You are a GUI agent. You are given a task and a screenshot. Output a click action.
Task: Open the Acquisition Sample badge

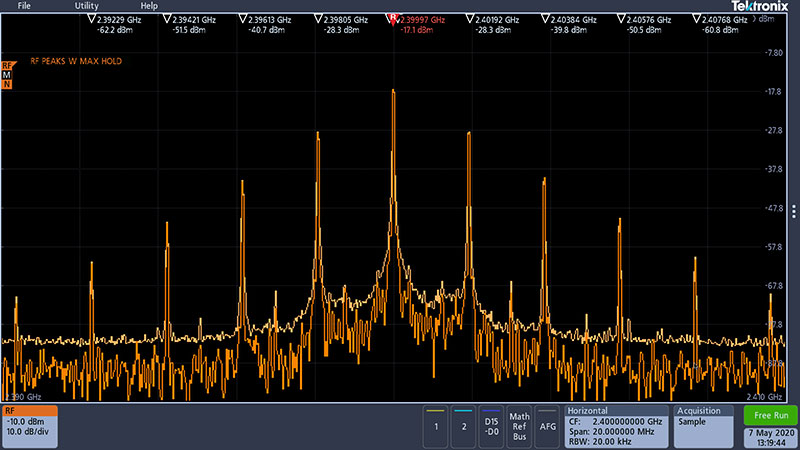[x=705, y=426]
